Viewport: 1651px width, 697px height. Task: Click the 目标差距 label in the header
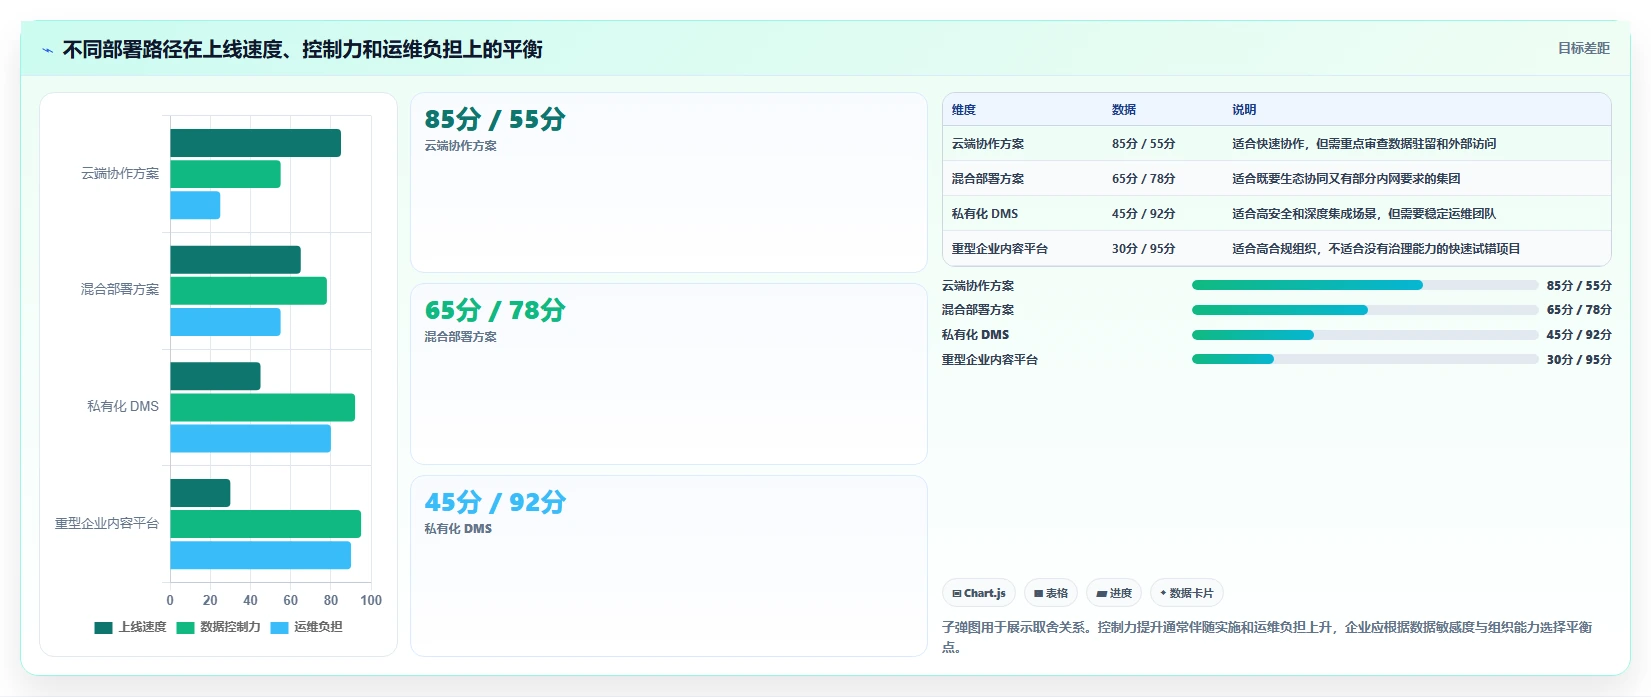(x=1584, y=48)
